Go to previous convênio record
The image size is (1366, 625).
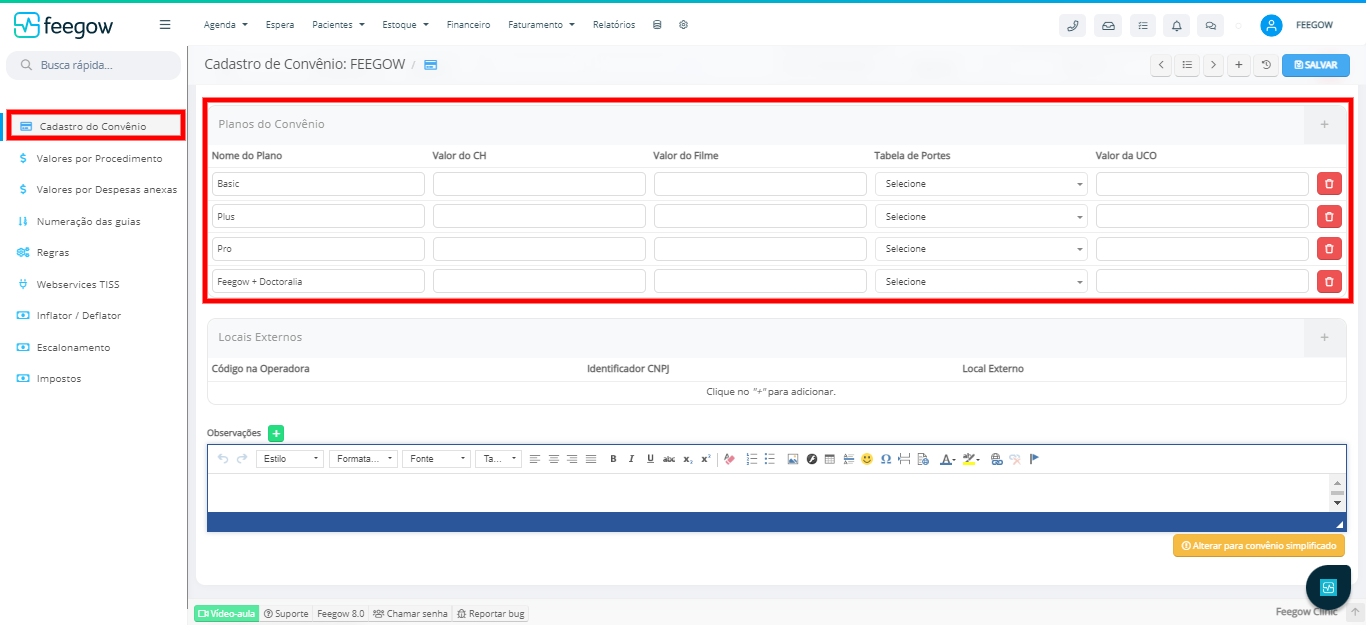(1161, 65)
